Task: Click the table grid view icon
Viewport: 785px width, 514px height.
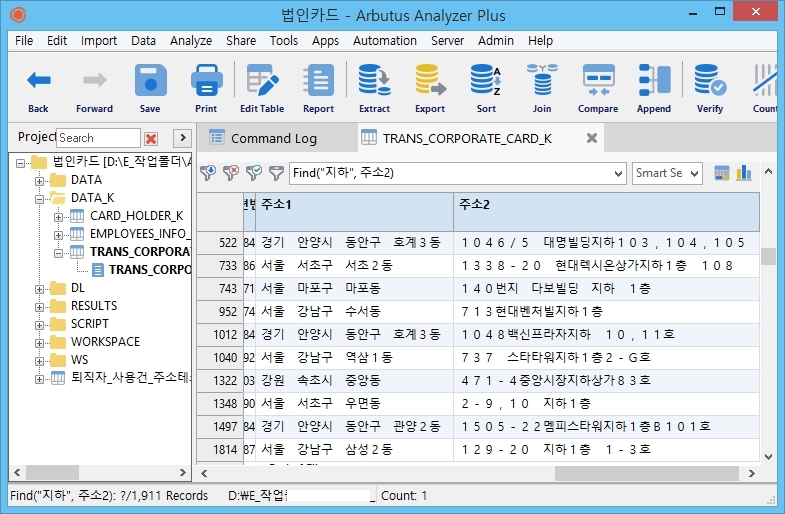Action: 721,173
